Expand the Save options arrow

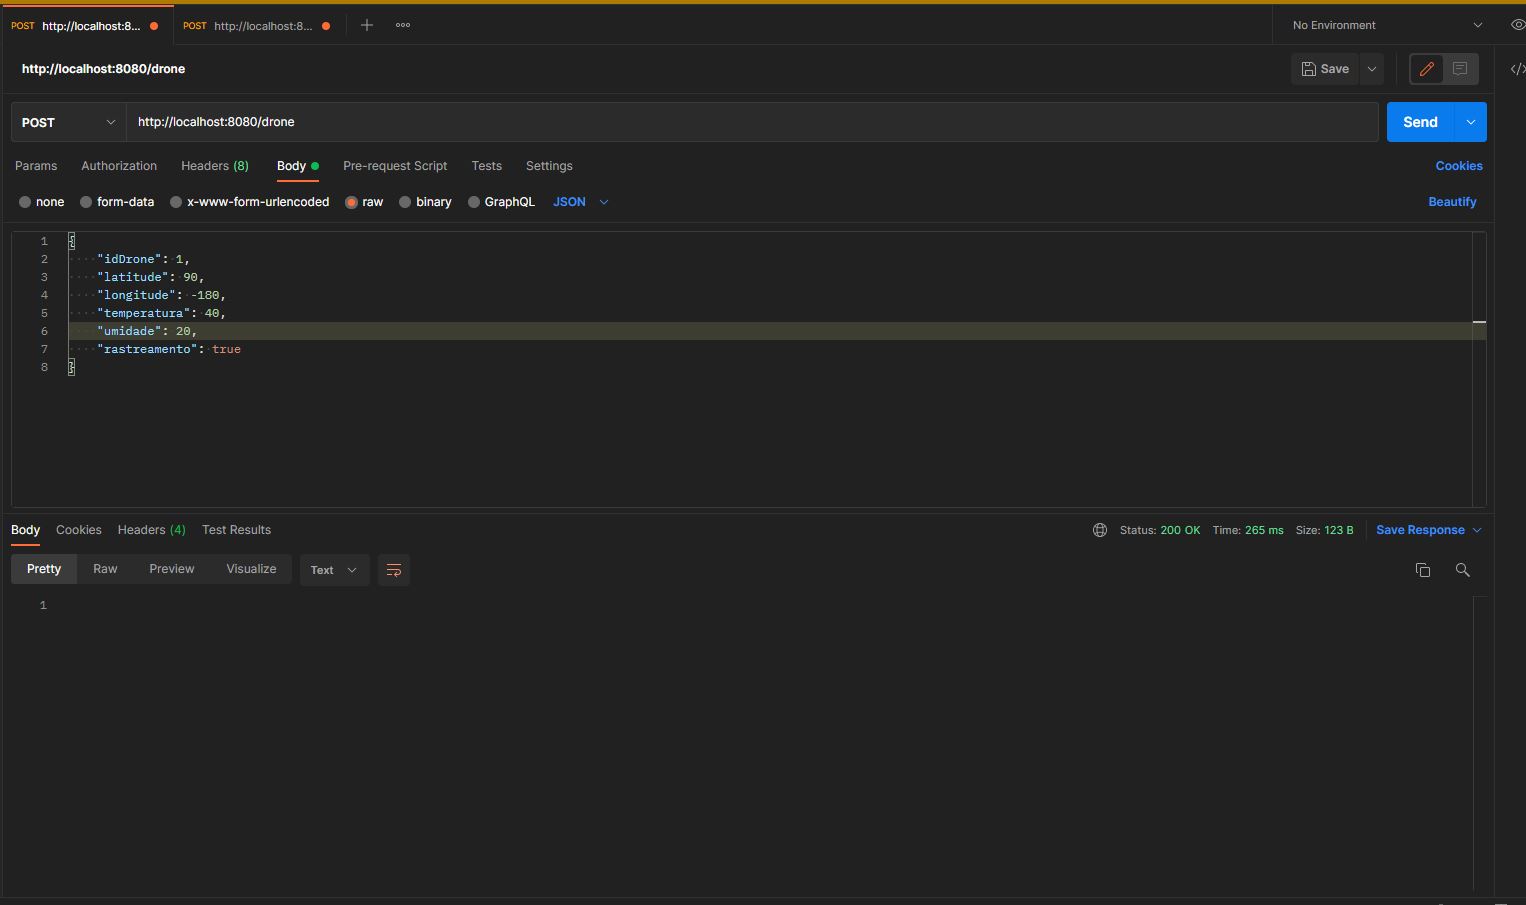pyautogui.click(x=1372, y=69)
